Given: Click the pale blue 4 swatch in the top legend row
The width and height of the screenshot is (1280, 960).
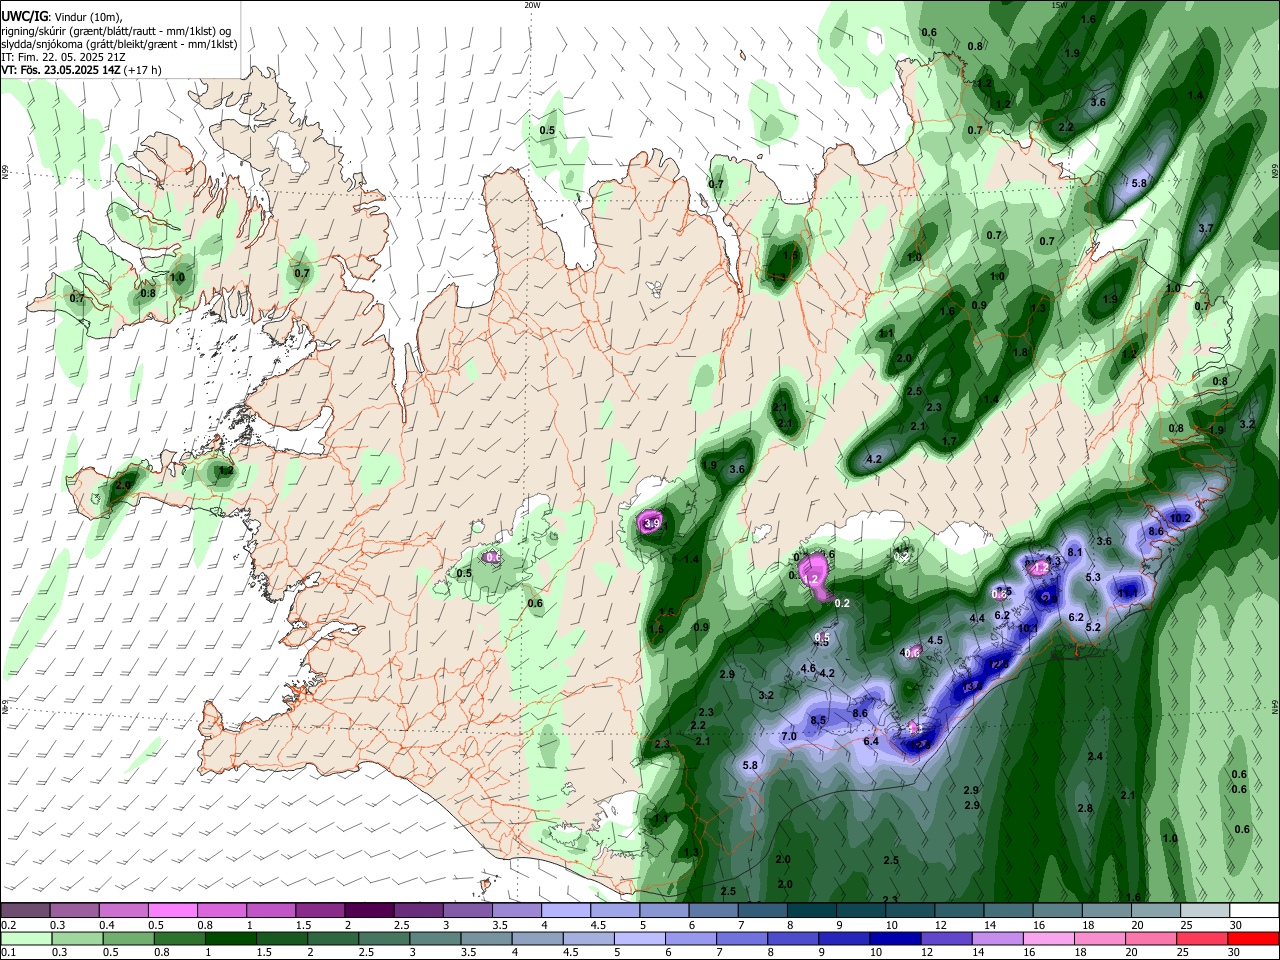Looking at the screenshot, I should pyautogui.click(x=565, y=911).
